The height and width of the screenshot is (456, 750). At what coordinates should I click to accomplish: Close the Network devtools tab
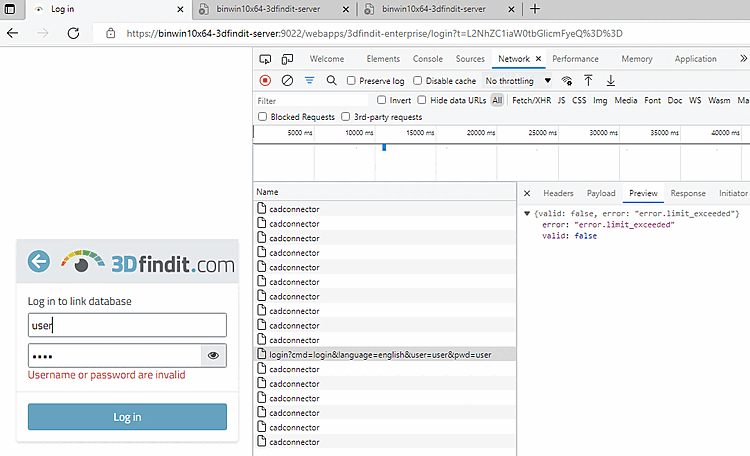[x=538, y=58]
